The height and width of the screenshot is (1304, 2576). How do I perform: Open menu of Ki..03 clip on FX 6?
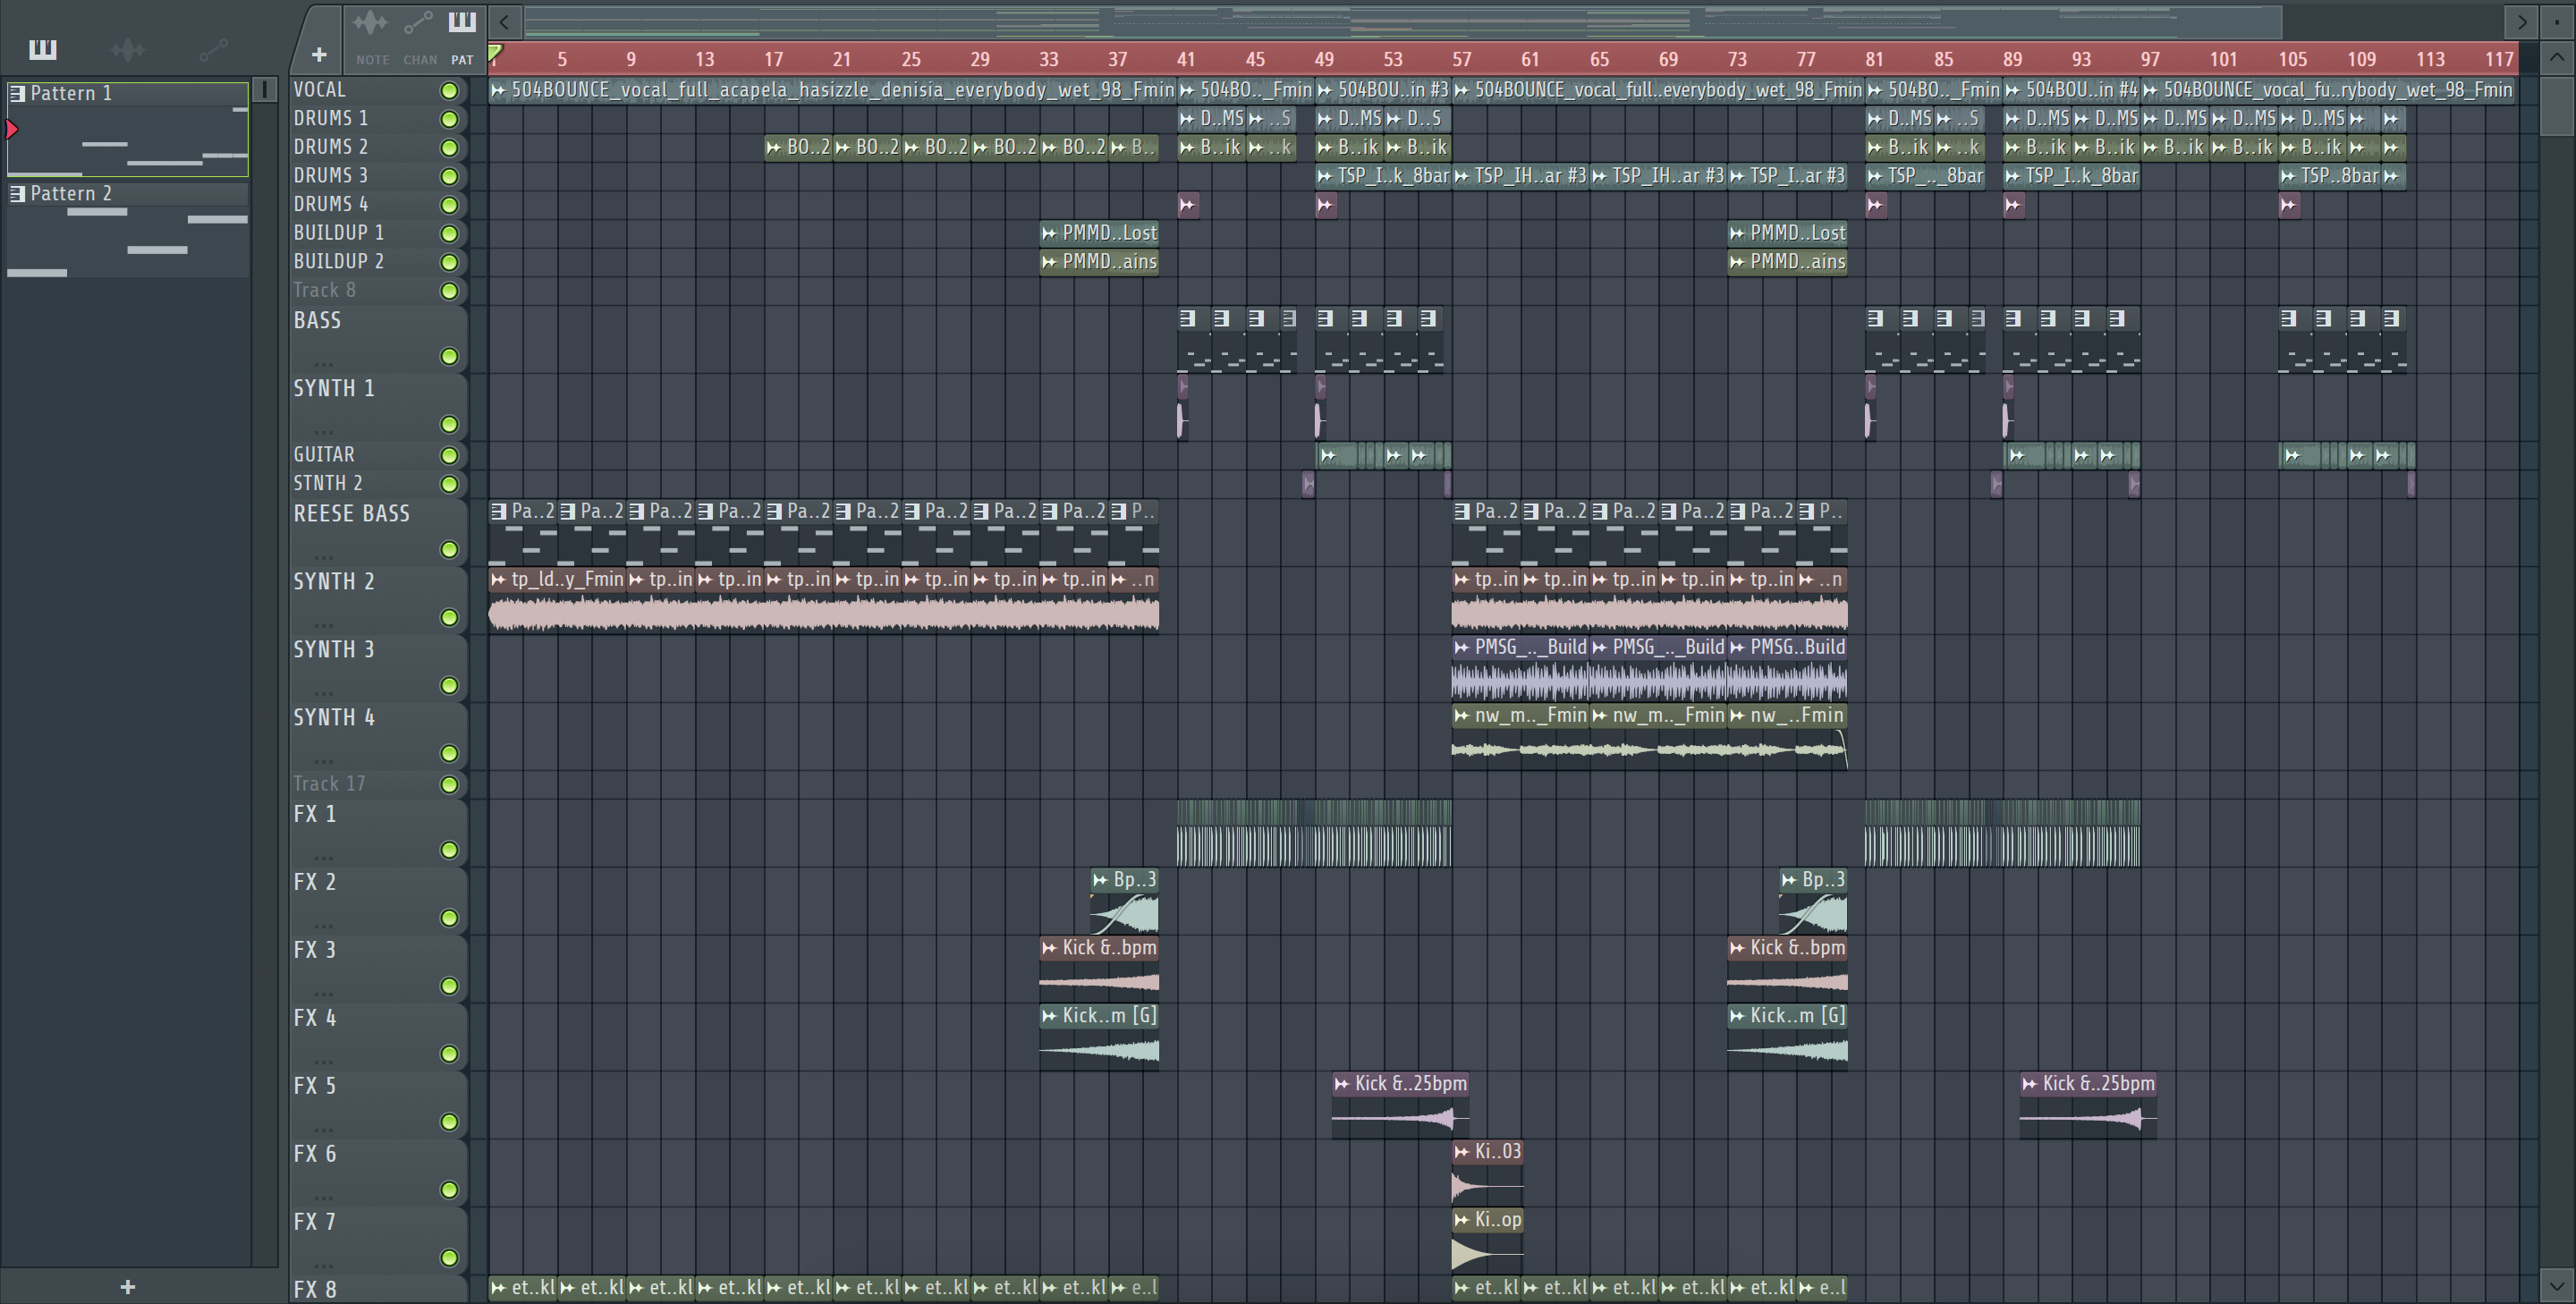click(1461, 1151)
